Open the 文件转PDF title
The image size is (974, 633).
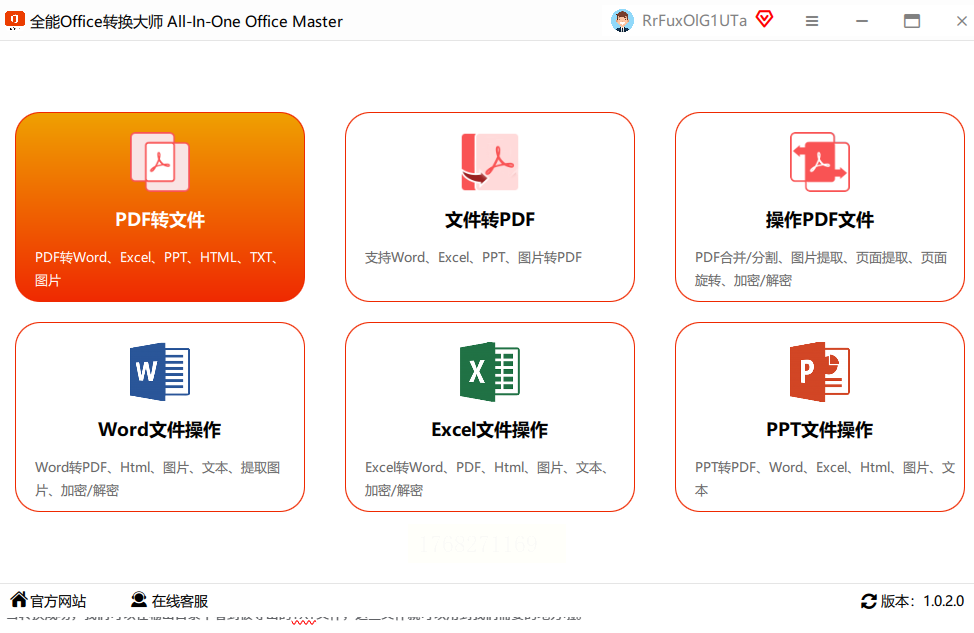pyautogui.click(x=489, y=220)
